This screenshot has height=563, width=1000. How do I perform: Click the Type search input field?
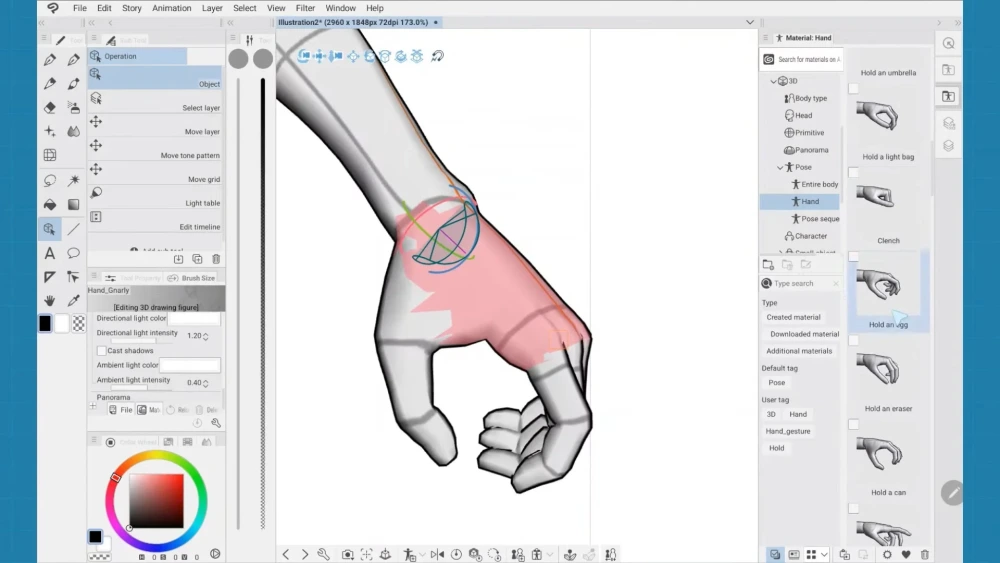(801, 283)
